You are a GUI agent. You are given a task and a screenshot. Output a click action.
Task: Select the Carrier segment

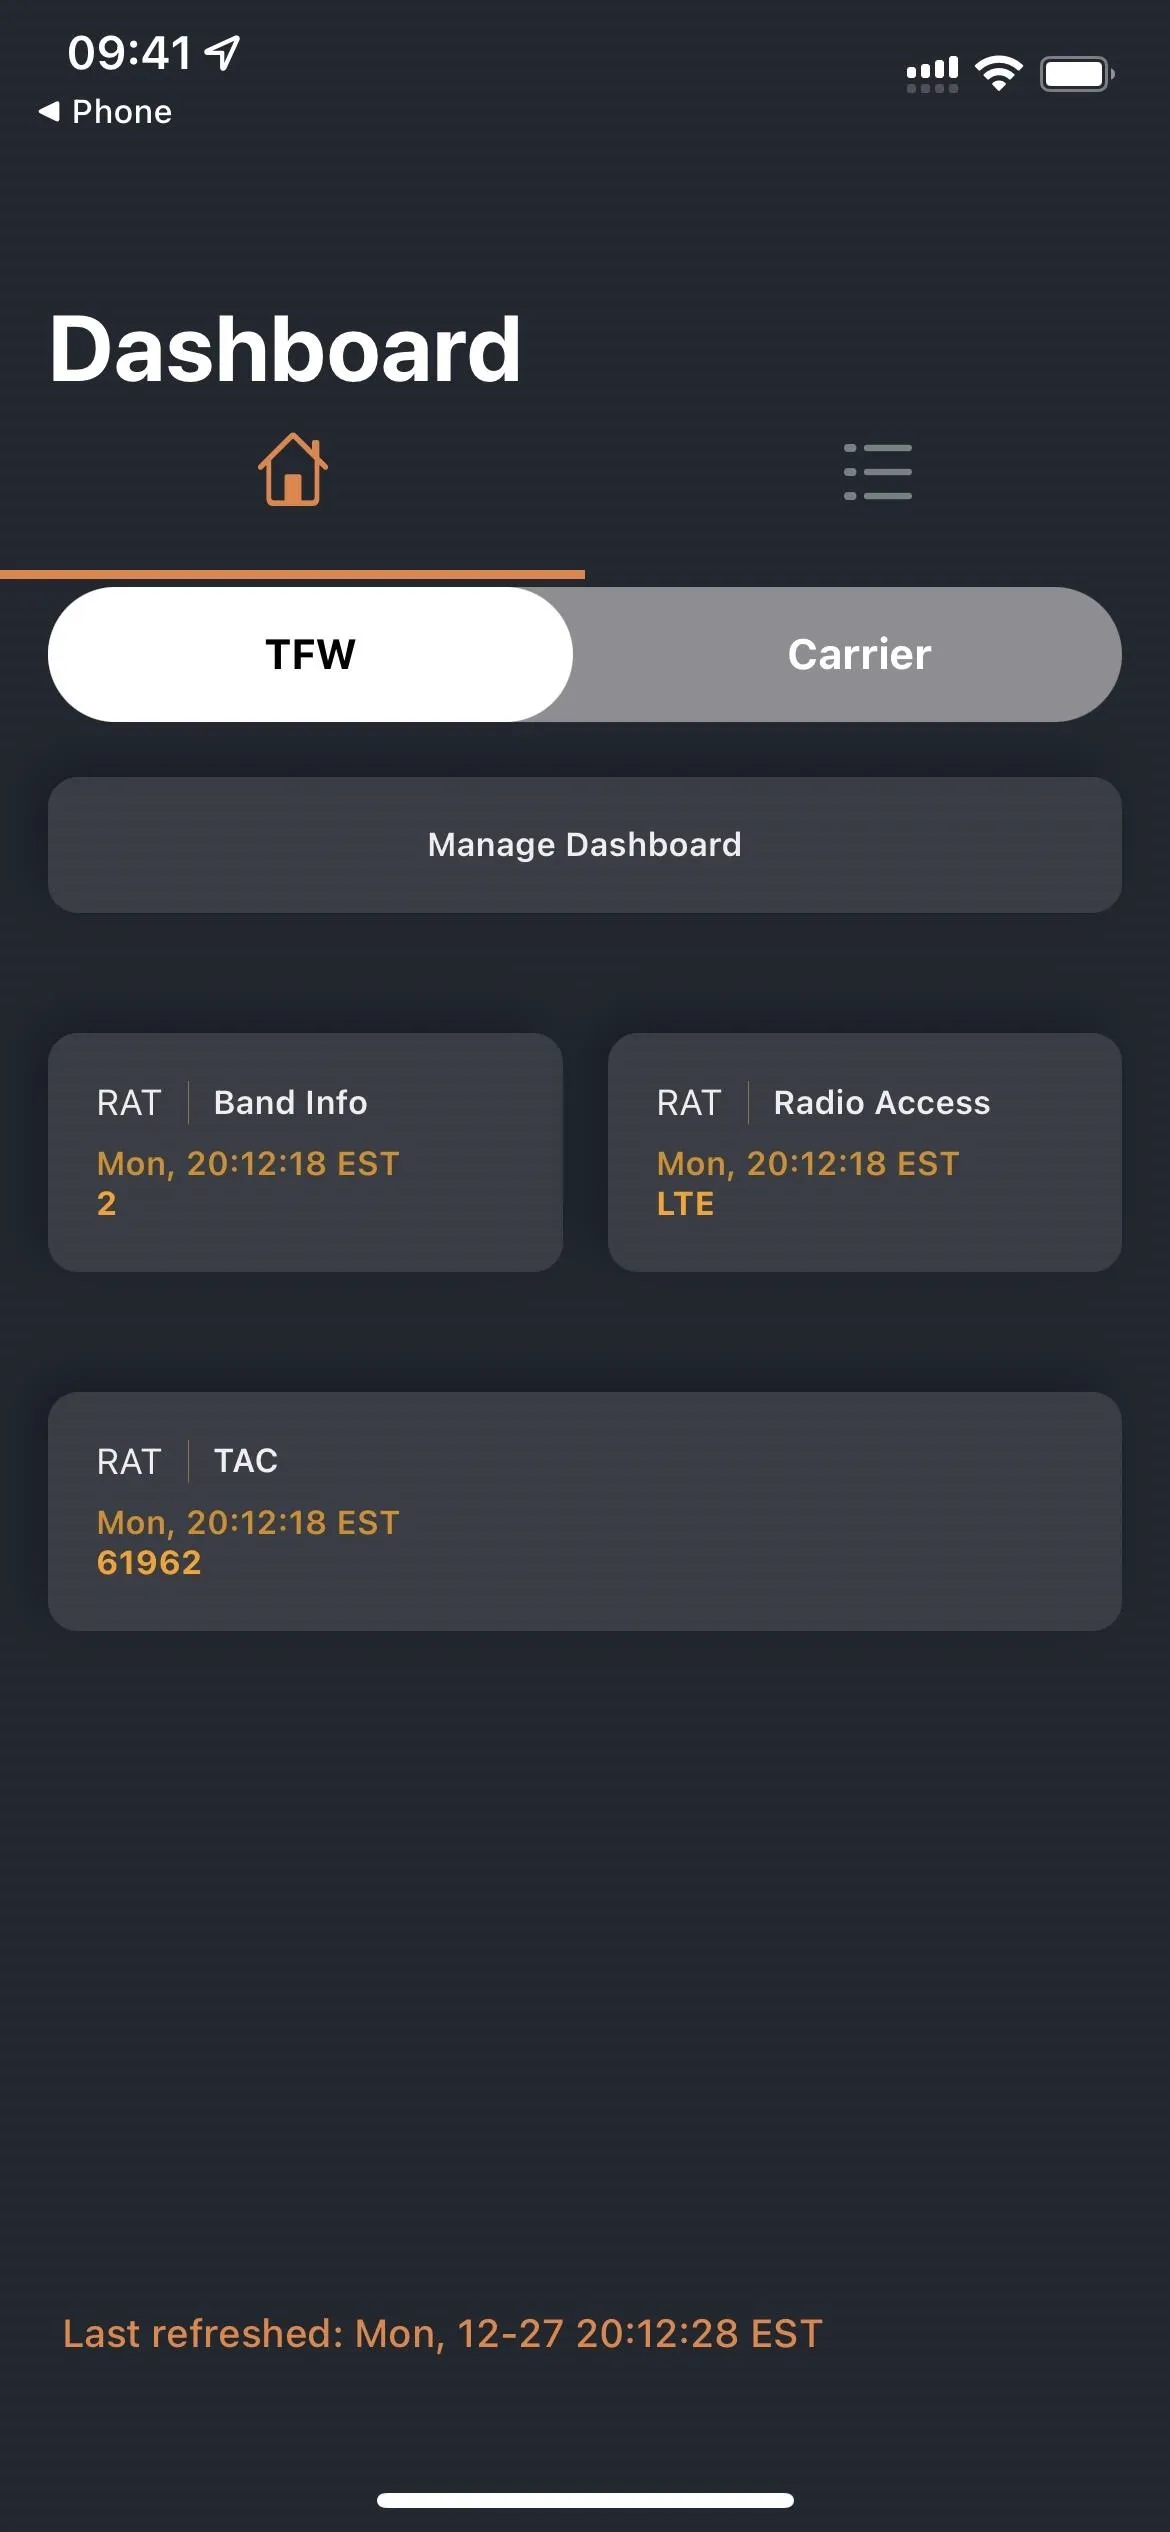[859, 654]
